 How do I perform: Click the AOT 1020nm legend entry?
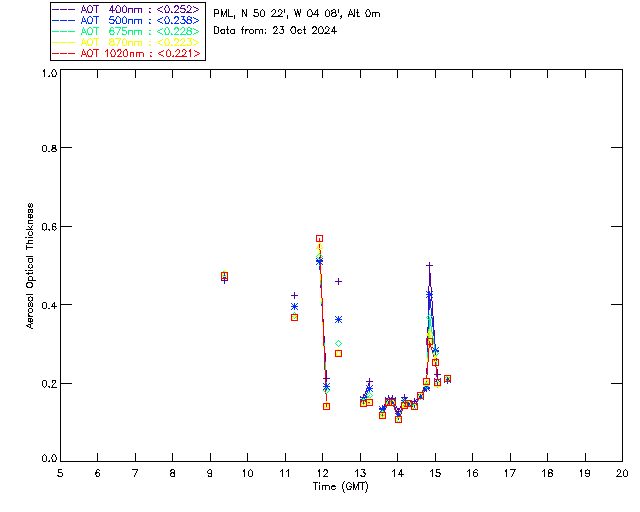pyautogui.click(x=127, y=53)
